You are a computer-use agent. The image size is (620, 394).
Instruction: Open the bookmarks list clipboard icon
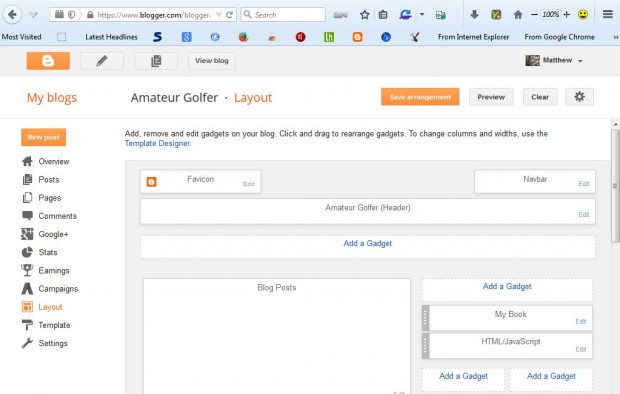383,15
